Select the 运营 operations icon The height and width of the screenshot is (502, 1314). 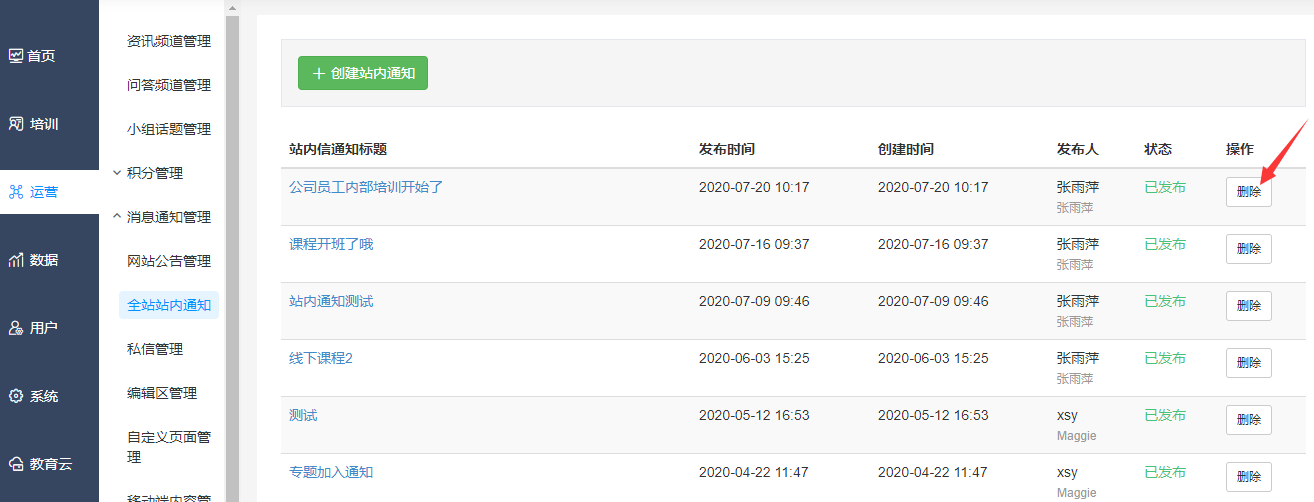16,192
